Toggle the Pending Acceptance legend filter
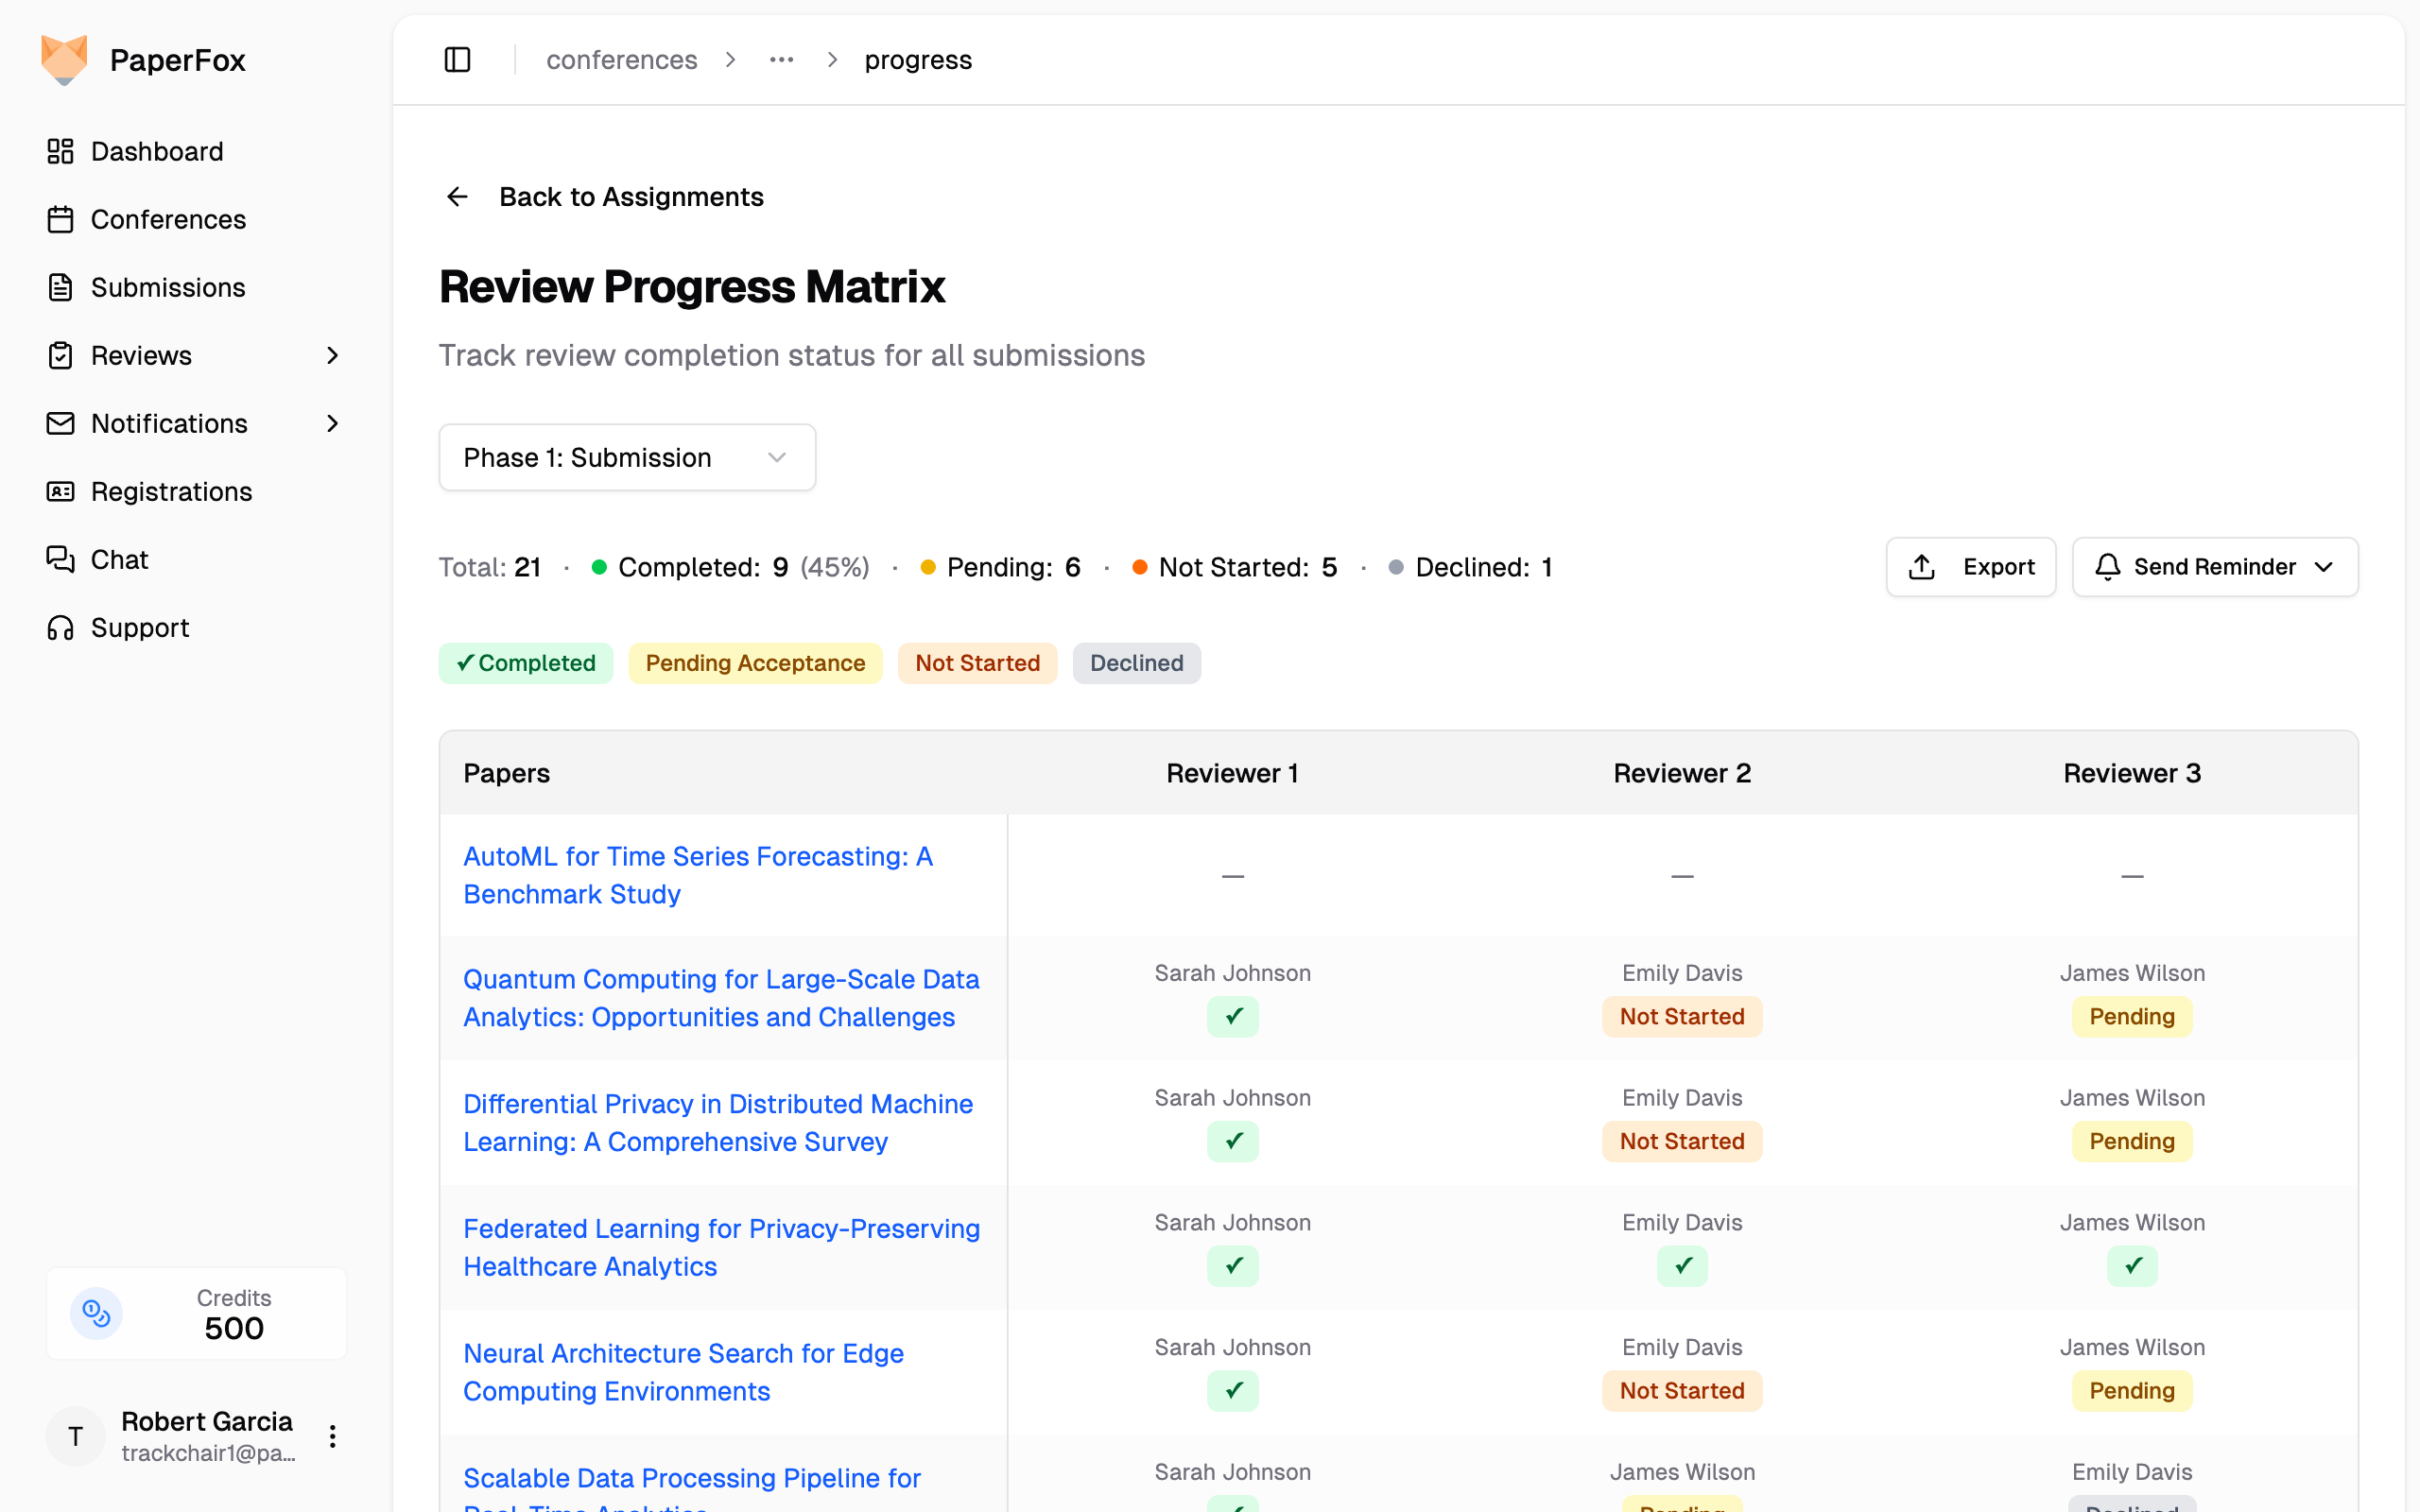This screenshot has height=1512, width=2420. click(x=755, y=663)
